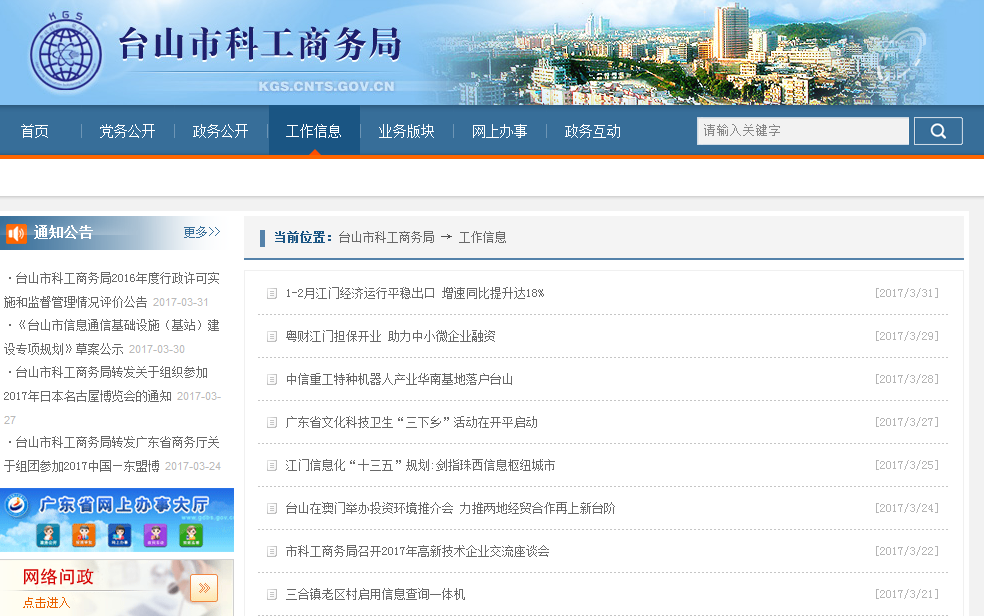Click 台山市科工商务局 breadcrumb link
Screen dimensions: 984x616
tap(386, 238)
